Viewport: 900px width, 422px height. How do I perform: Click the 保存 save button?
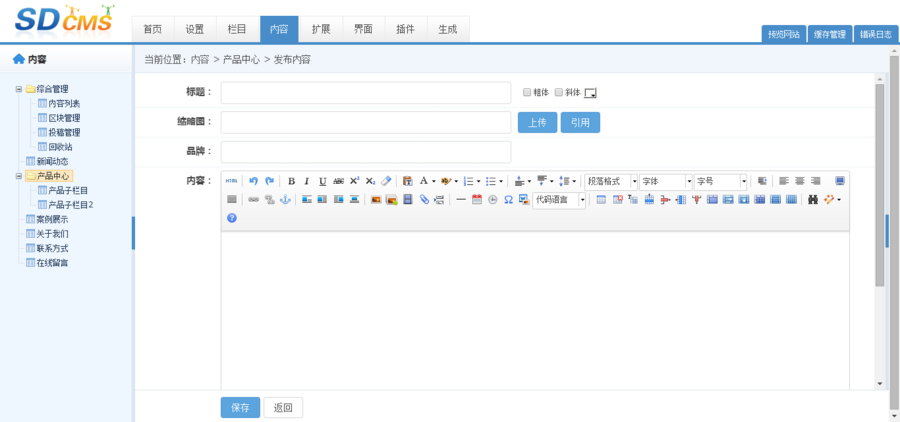point(240,408)
